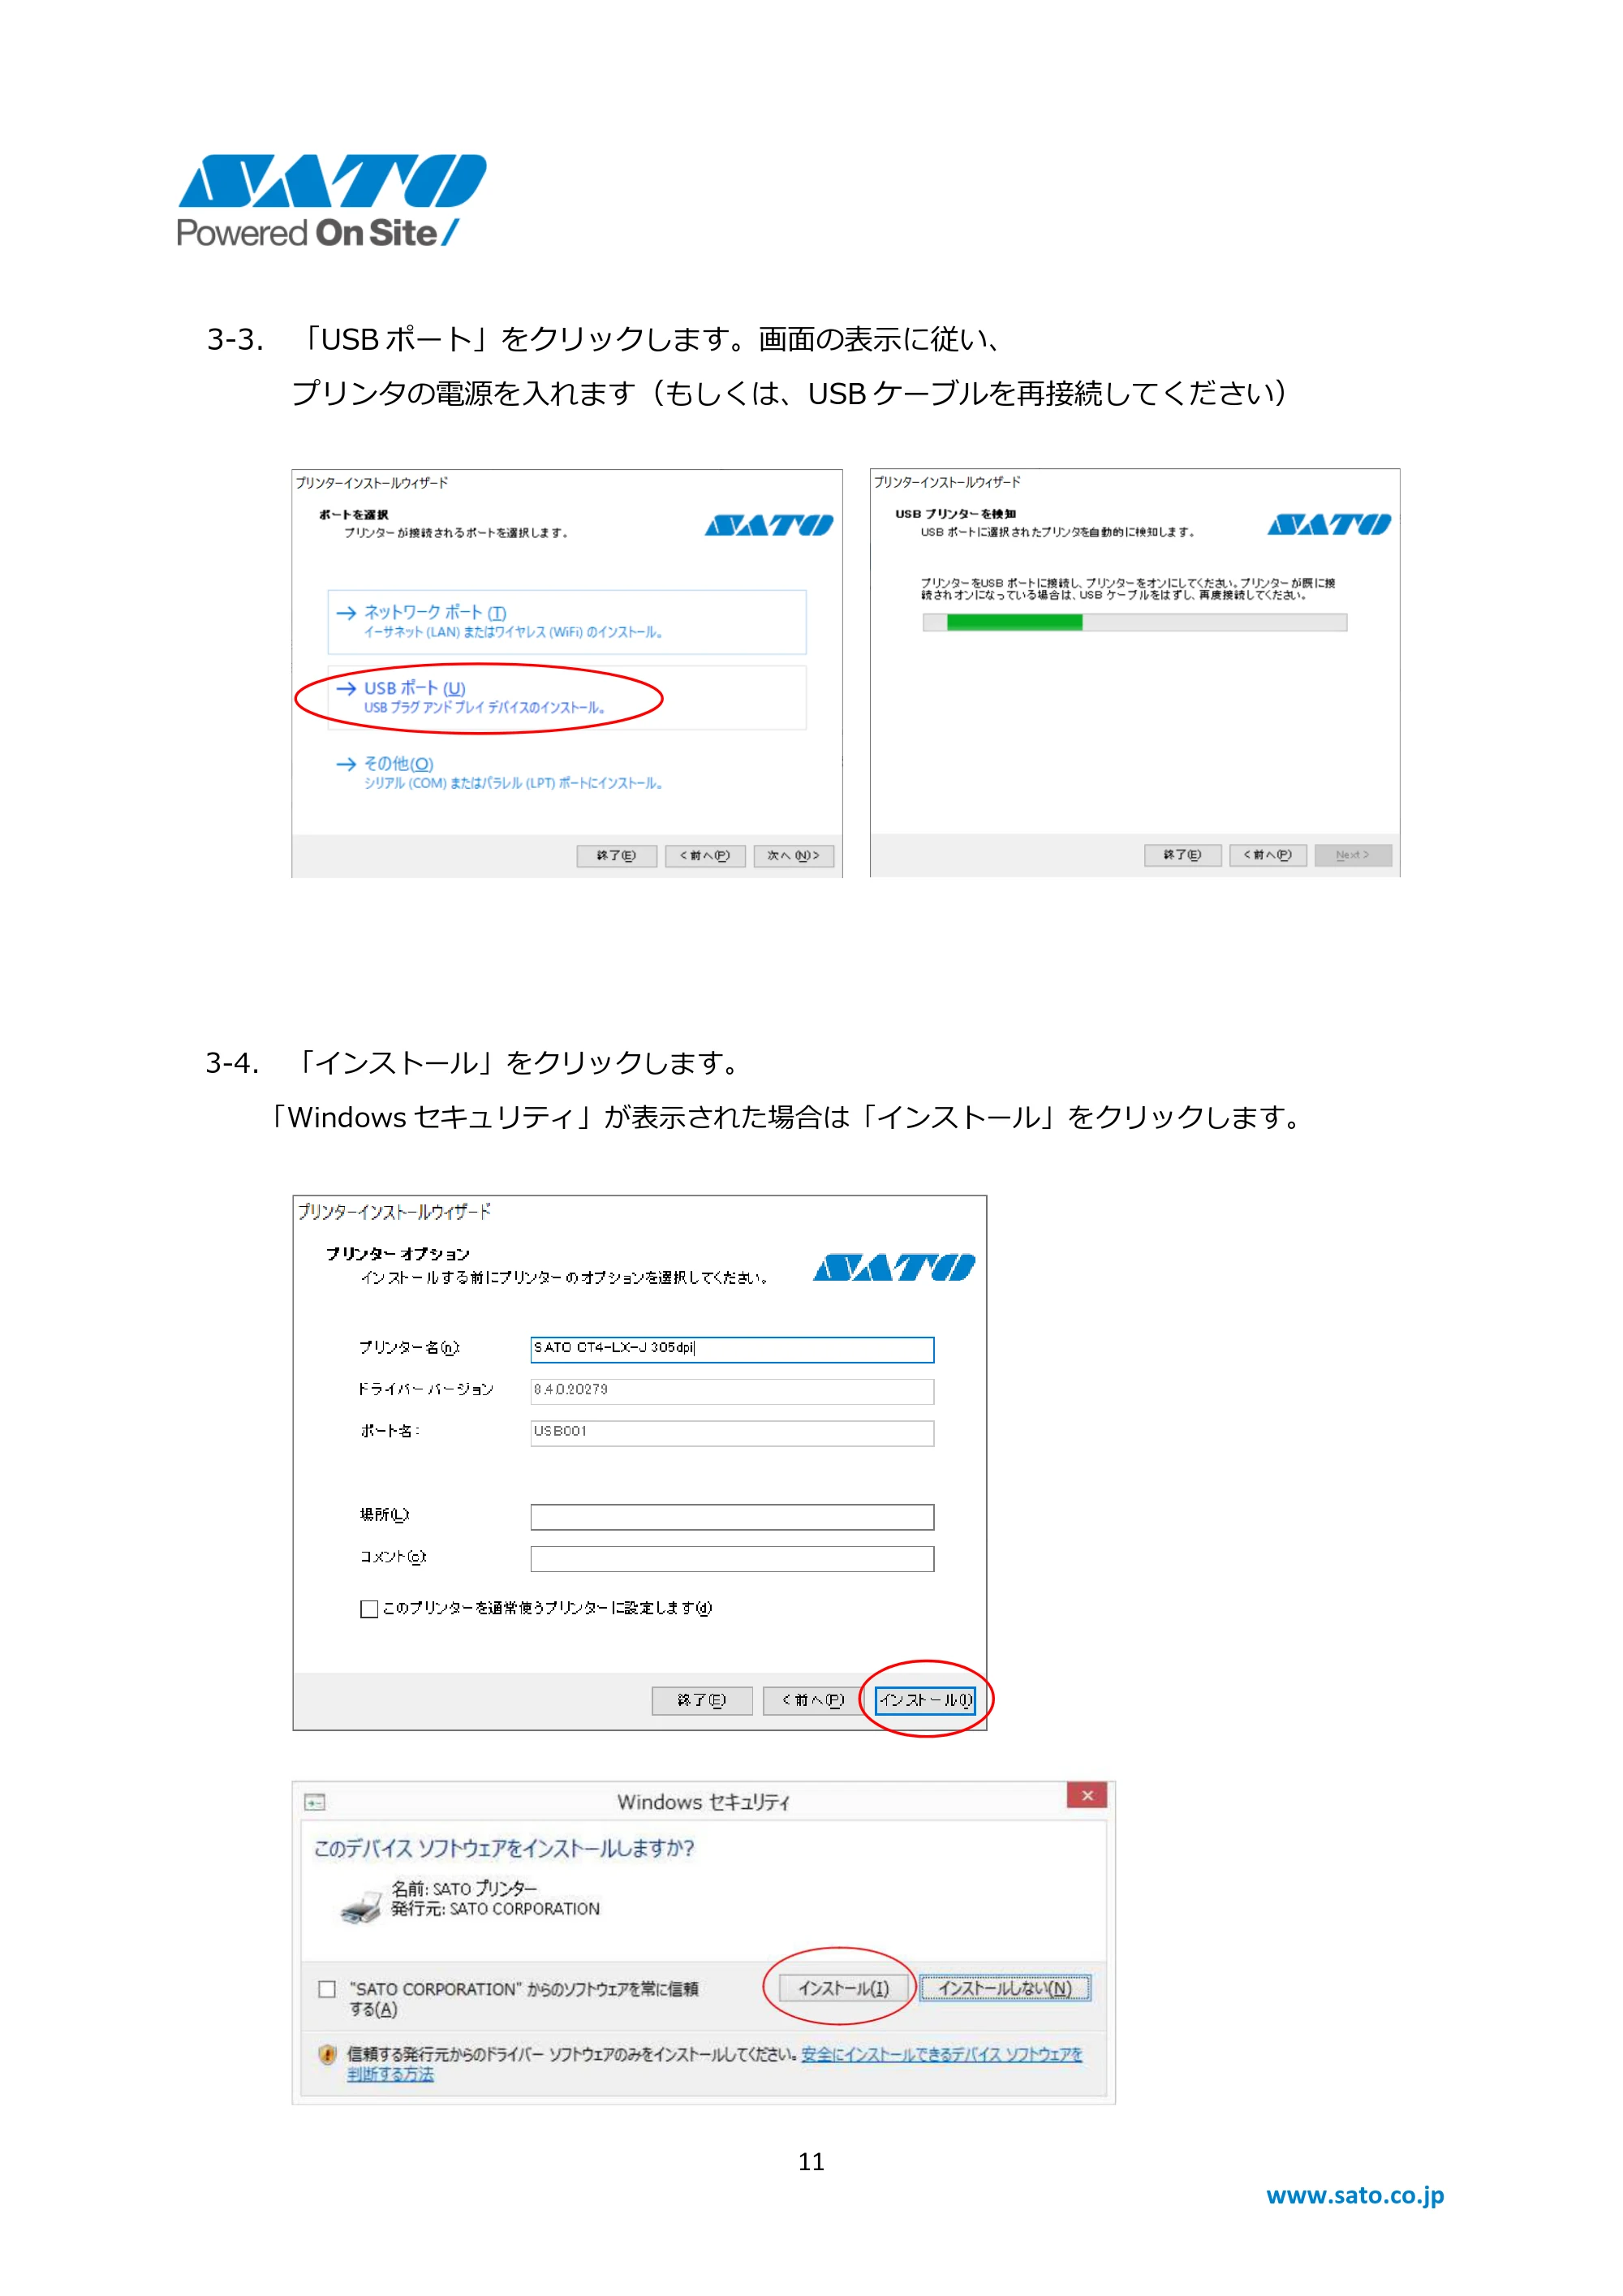Click 名前: SATO プリンター text
The width and height of the screenshot is (1623, 2296).
click(464, 1888)
